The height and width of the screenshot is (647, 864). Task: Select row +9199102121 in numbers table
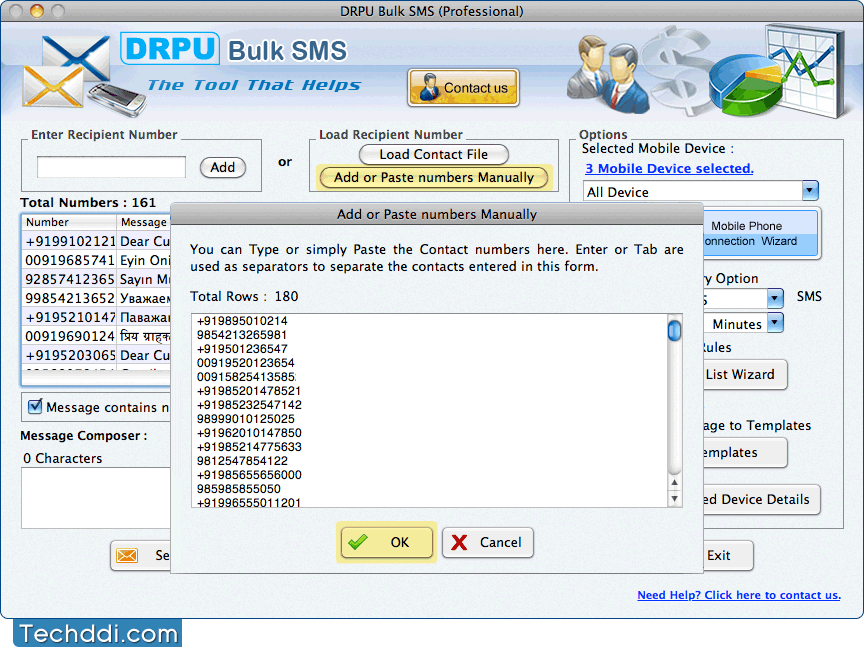coord(97,241)
